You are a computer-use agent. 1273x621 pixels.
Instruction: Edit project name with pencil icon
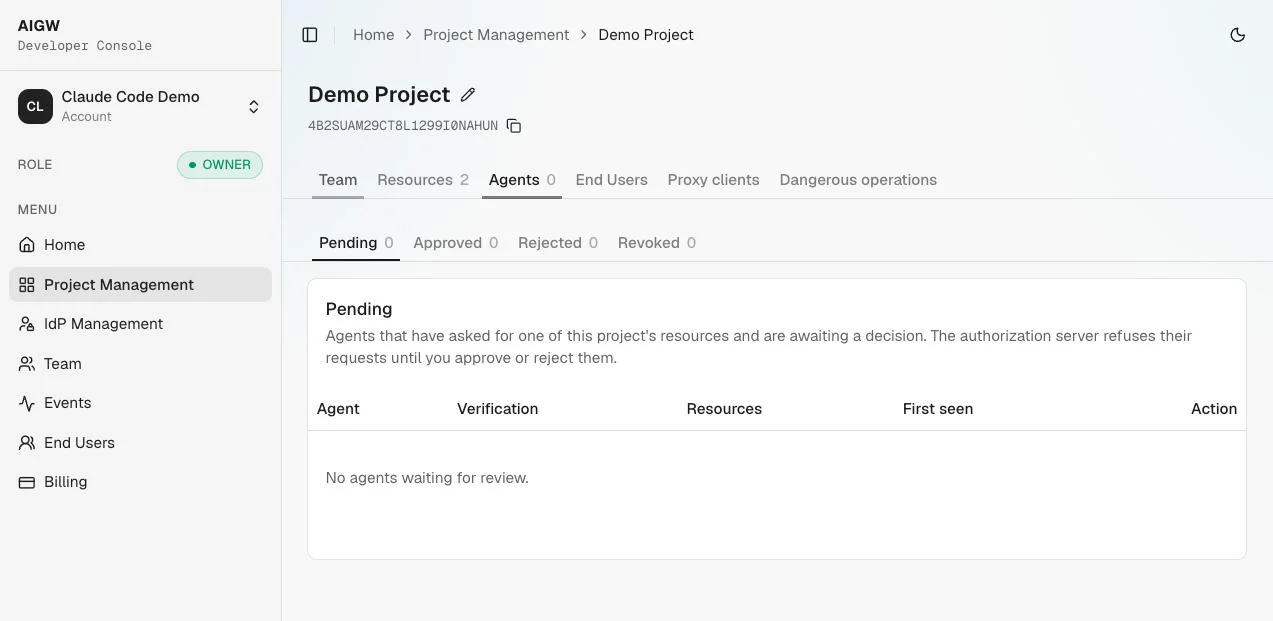click(468, 95)
